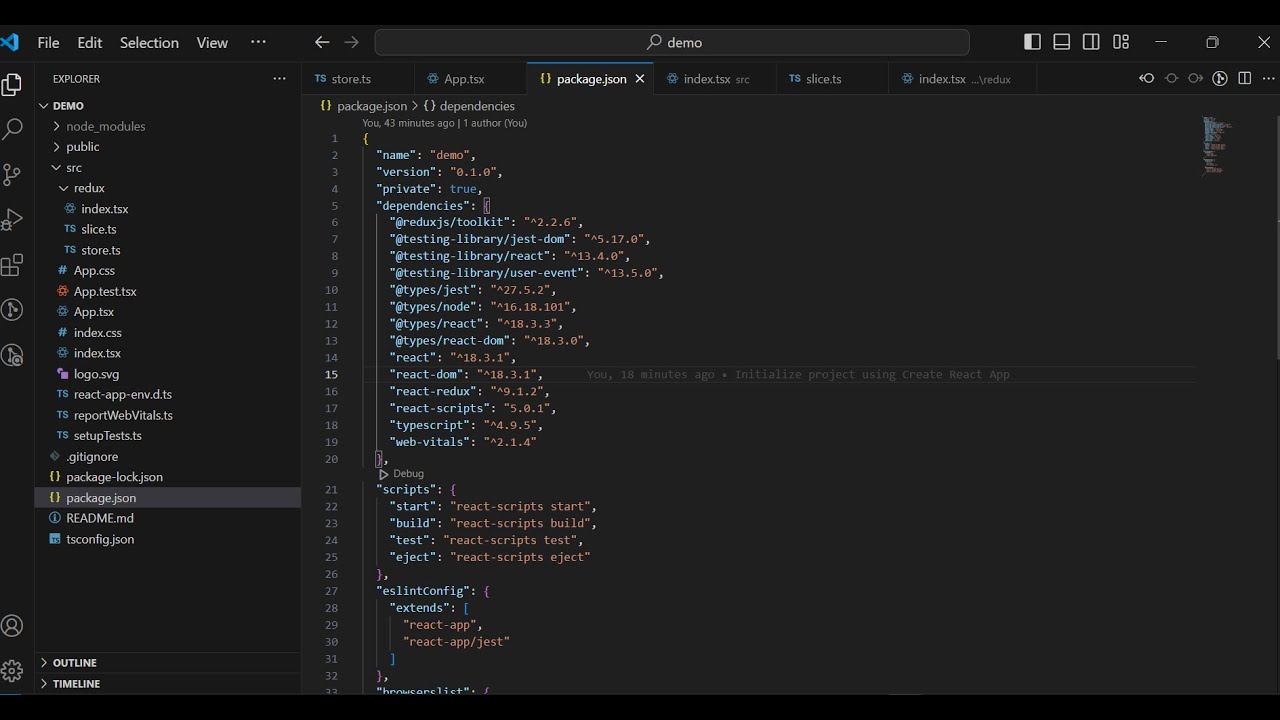Collapse the src folder
The image size is (1280, 720).
(x=168, y=167)
